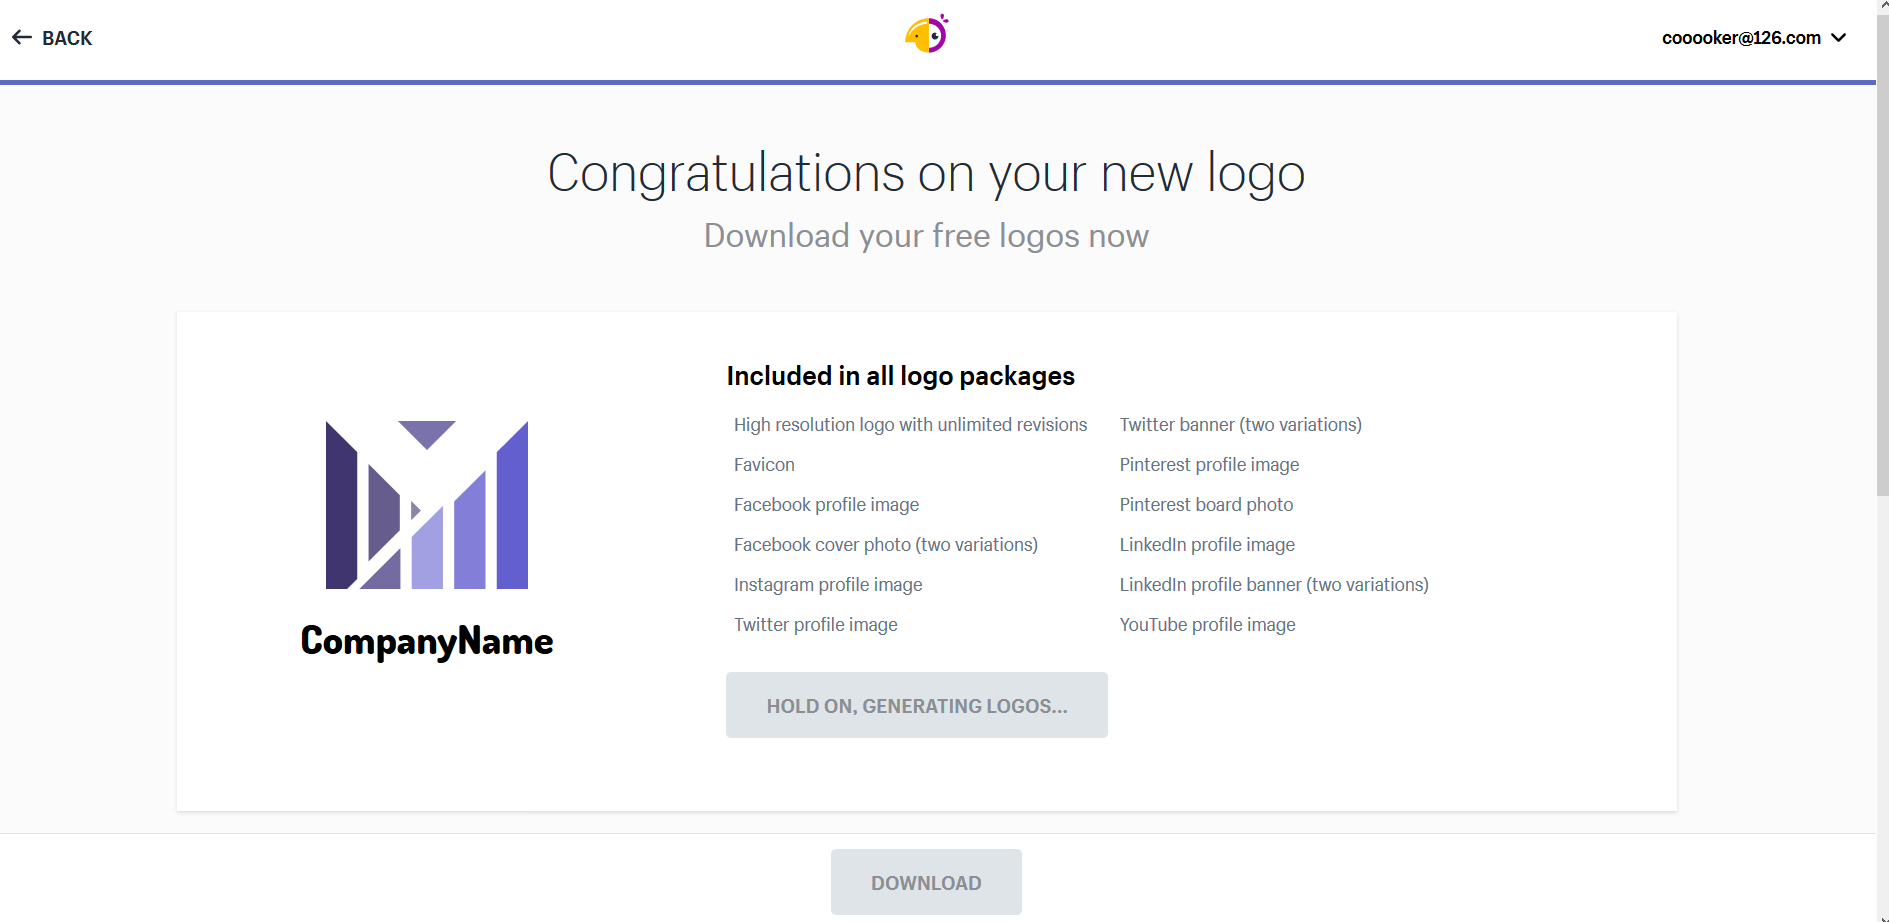Screen dimensions: 1889x922
Task: Select the Favicon list item
Action: pos(764,465)
